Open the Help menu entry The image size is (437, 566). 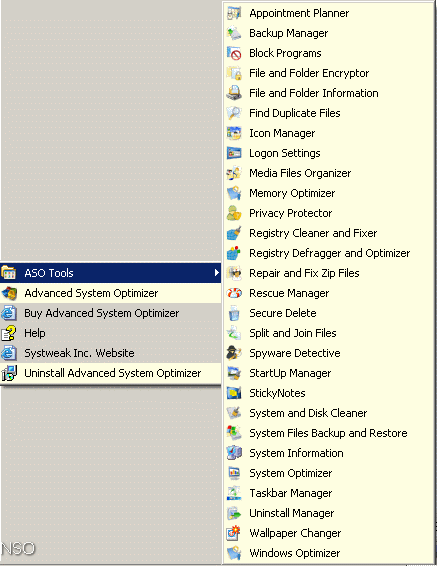point(110,333)
